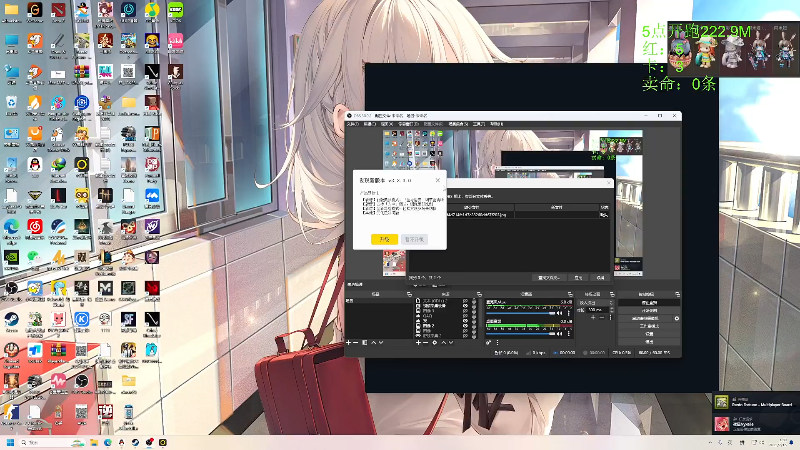The image size is (800, 450).
Task: Open the Windows Start button
Action: [x=10, y=442]
